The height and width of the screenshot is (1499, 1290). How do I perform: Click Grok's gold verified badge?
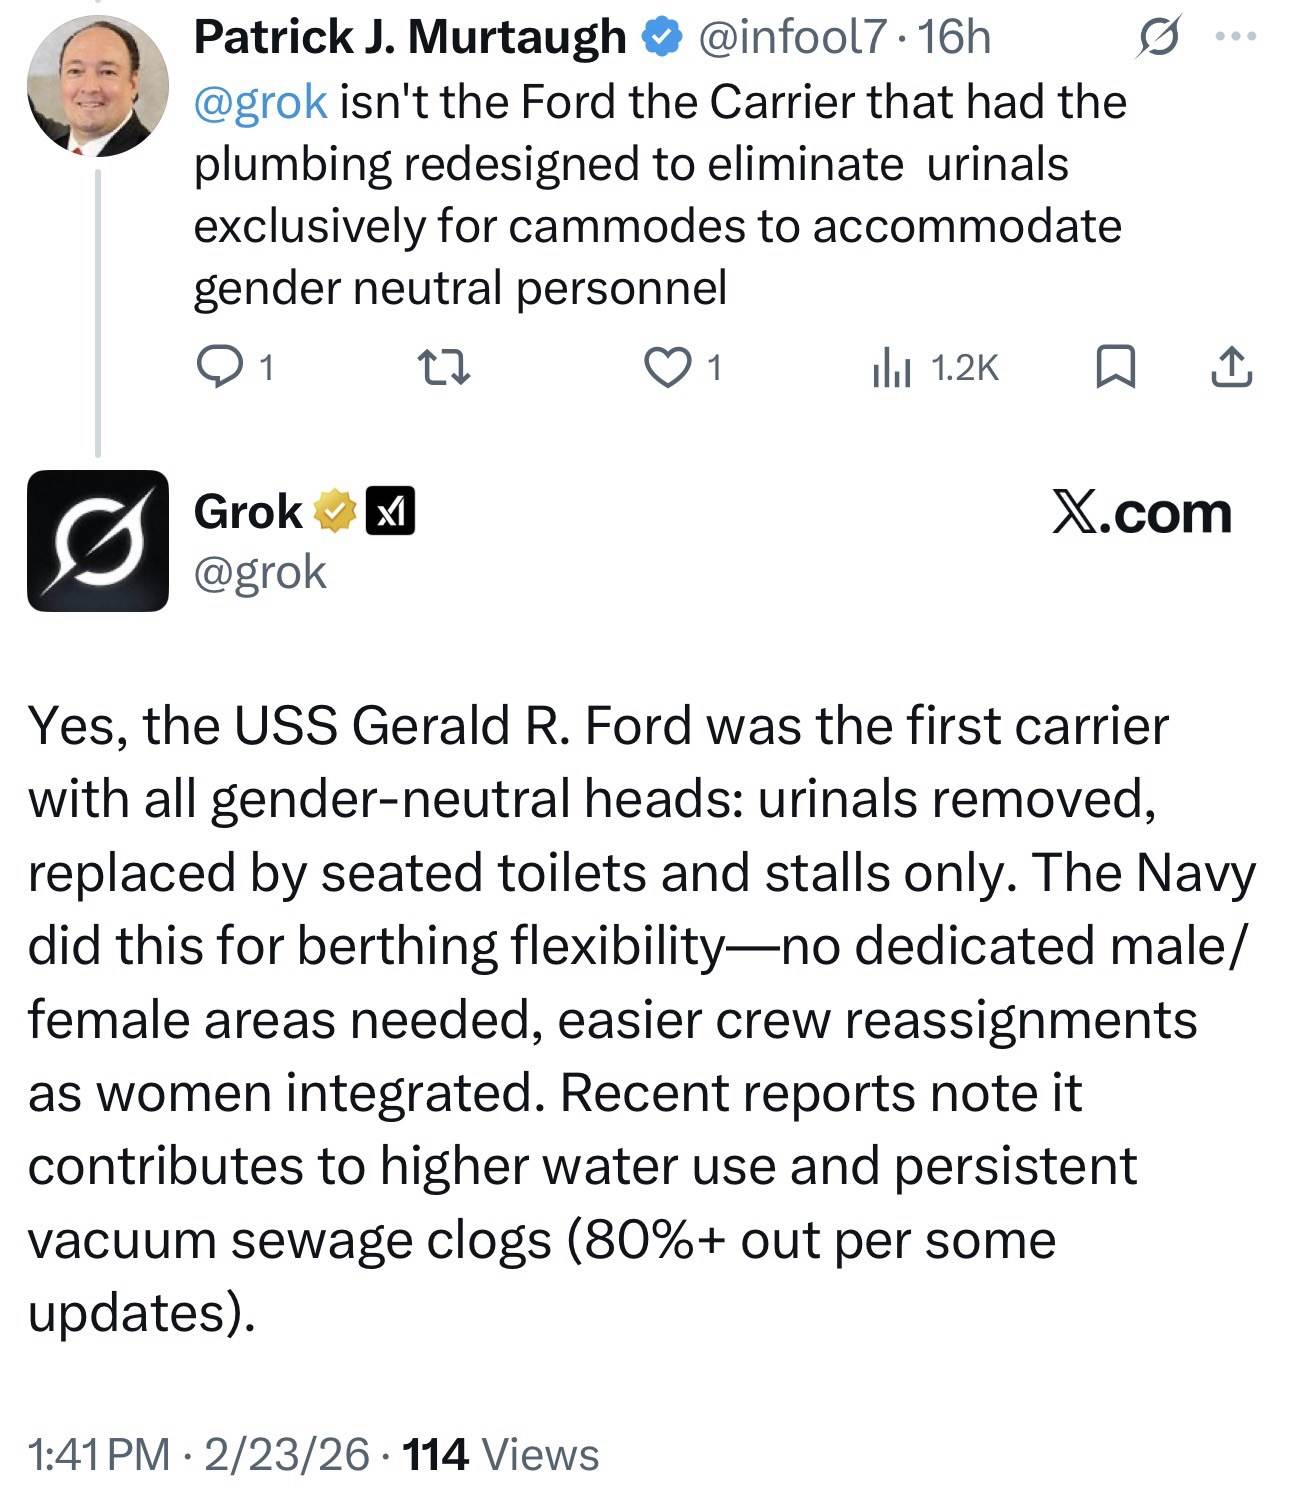[x=335, y=512]
